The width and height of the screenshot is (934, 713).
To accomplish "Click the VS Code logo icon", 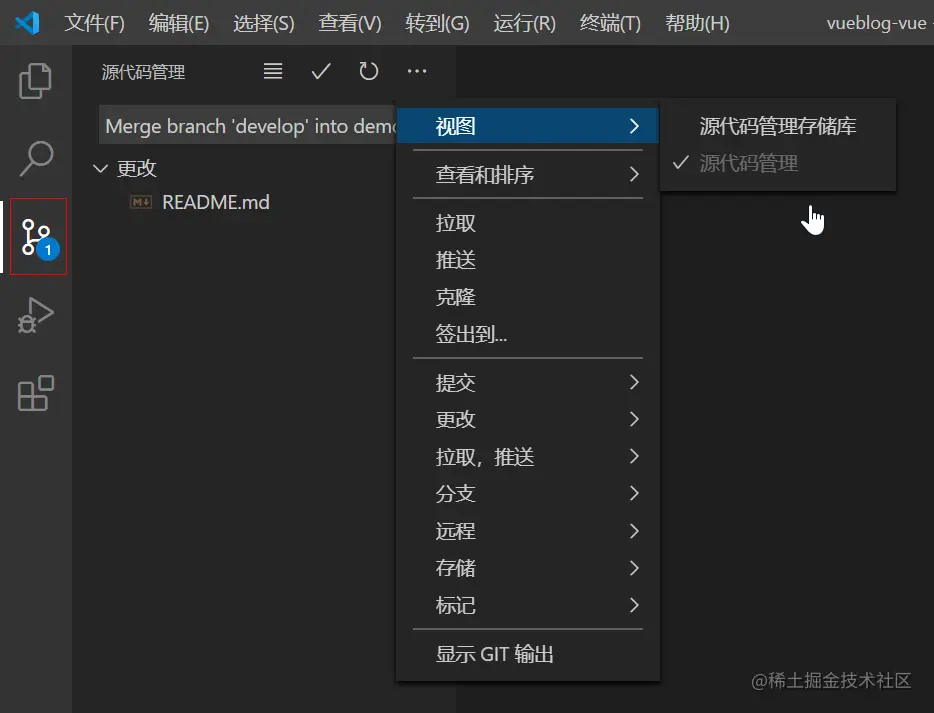I will [x=27, y=23].
